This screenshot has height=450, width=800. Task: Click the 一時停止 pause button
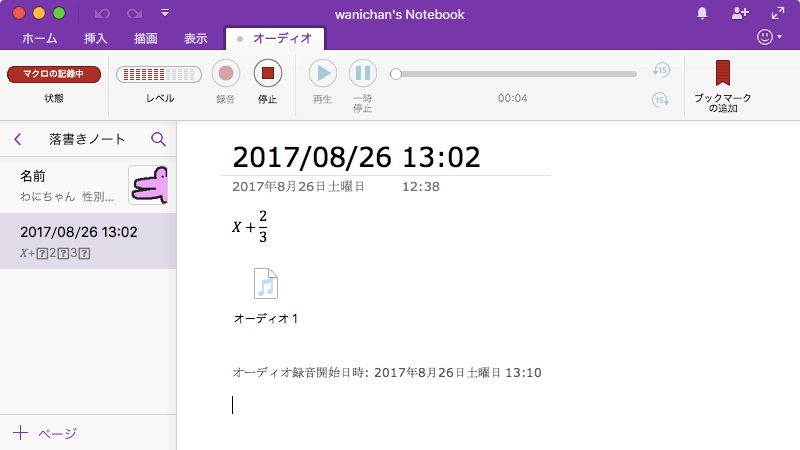pyautogui.click(x=363, y=73)
